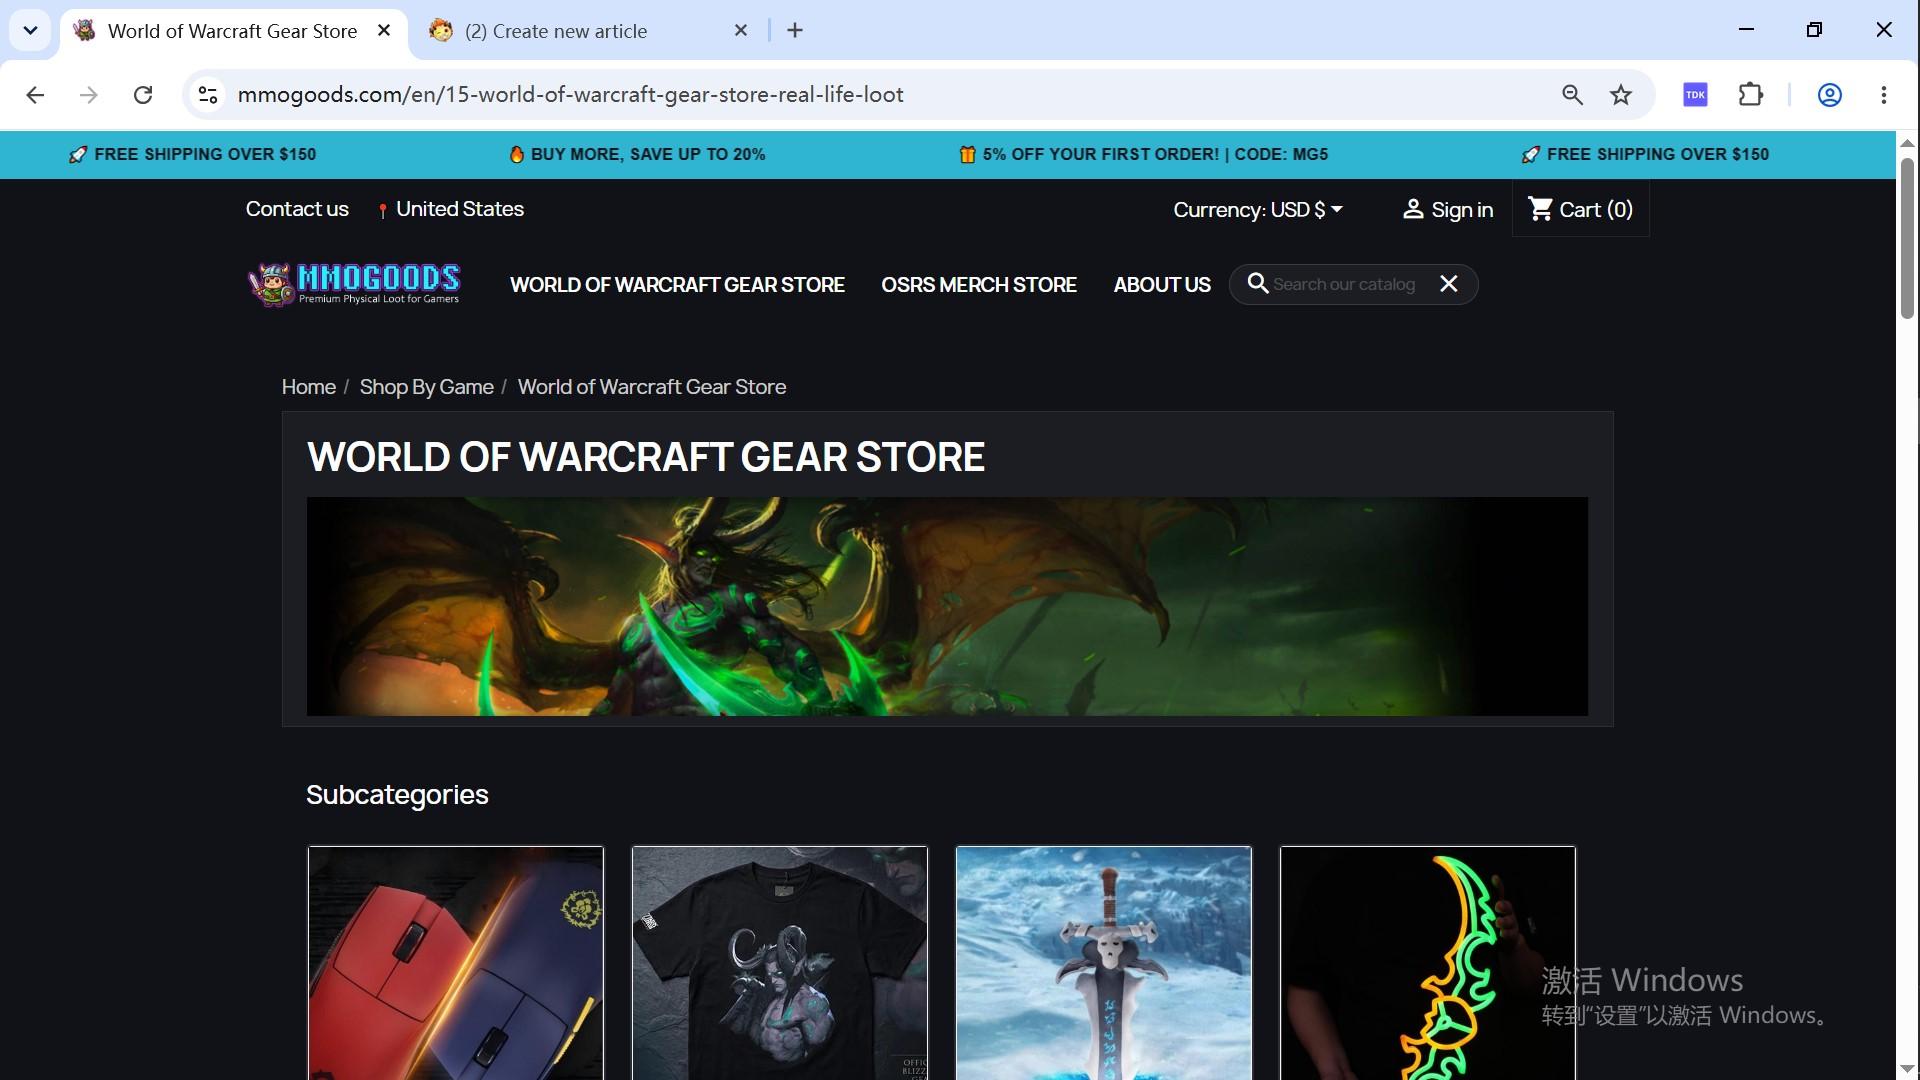Click the zoom magnifier icon in address bar
The width and height of the screenshot is (1920, 1080).
click(1572, 95)
